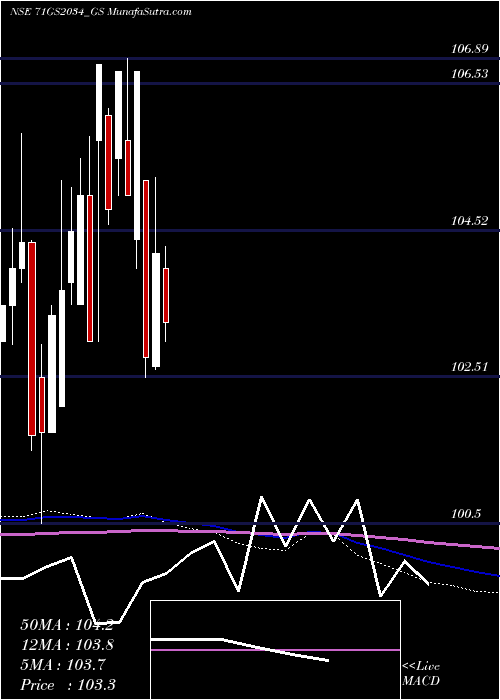Click the NSE 71GS2034_GS MunafaSutra.com title text
Screen dimensions: 500x700
click(x=101, y=12)
